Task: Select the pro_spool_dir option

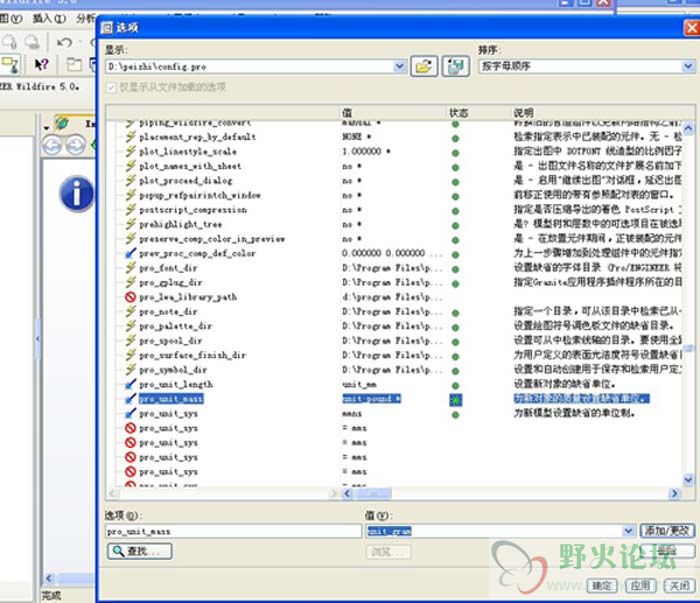Action: tap(171, 341)
